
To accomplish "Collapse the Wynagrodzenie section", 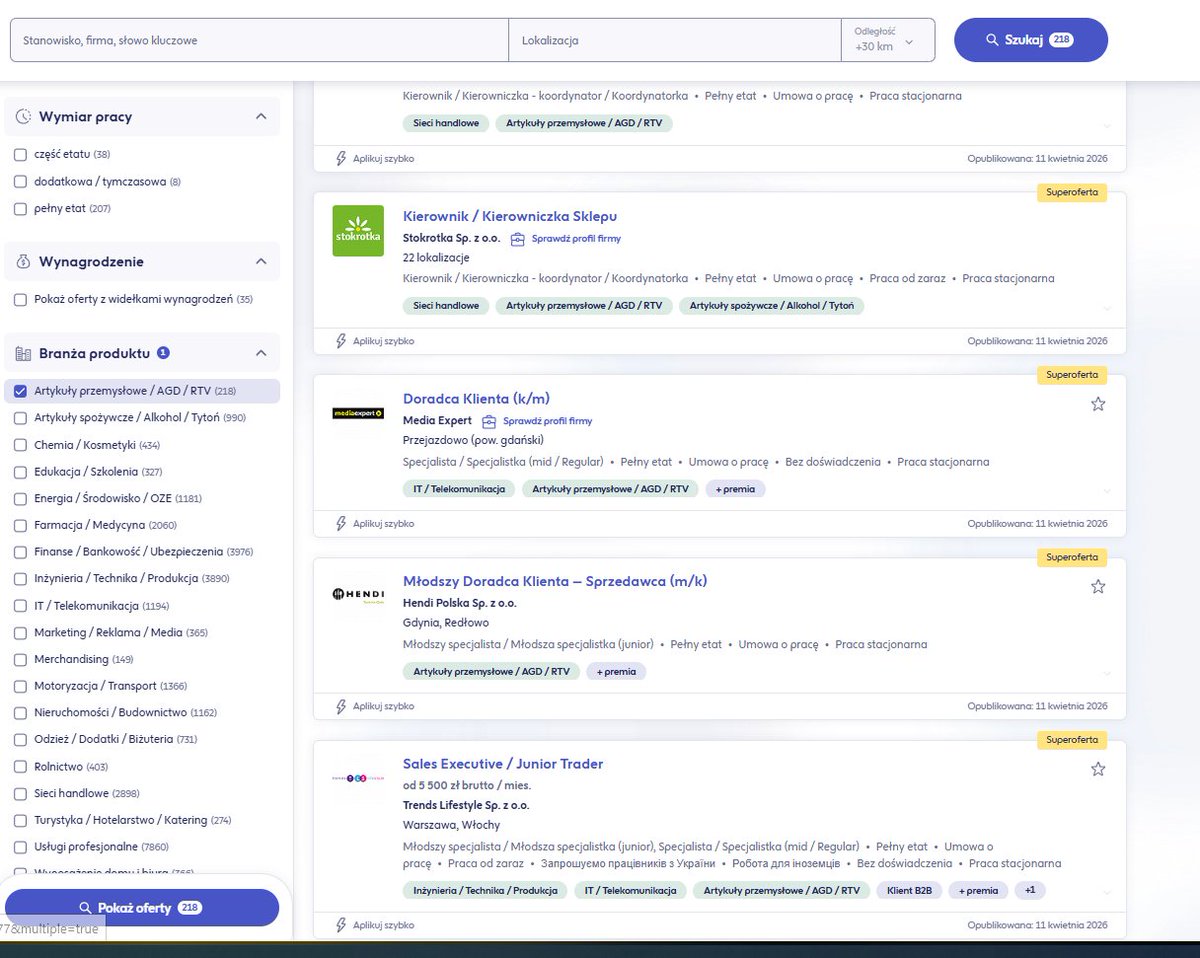I will point(261,261).
